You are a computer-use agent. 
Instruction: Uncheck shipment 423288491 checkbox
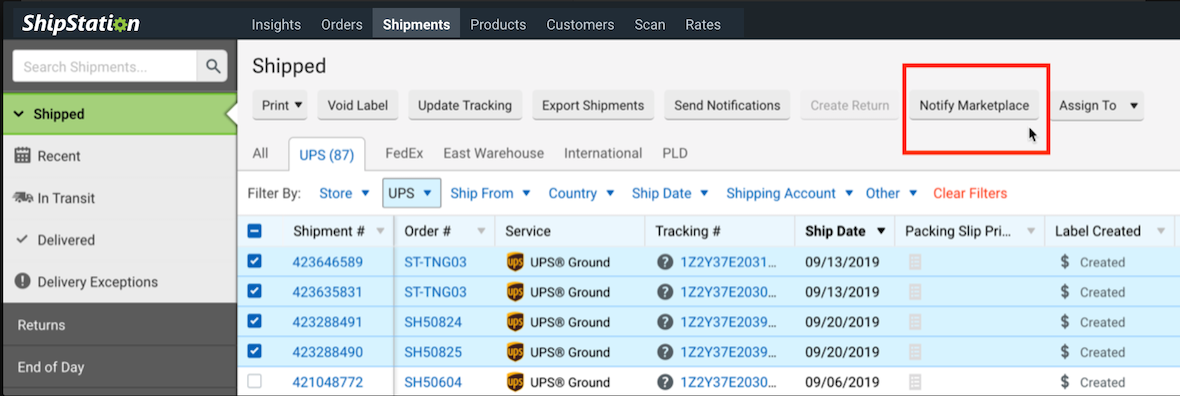pyautogui.click(x=254, y=321)
